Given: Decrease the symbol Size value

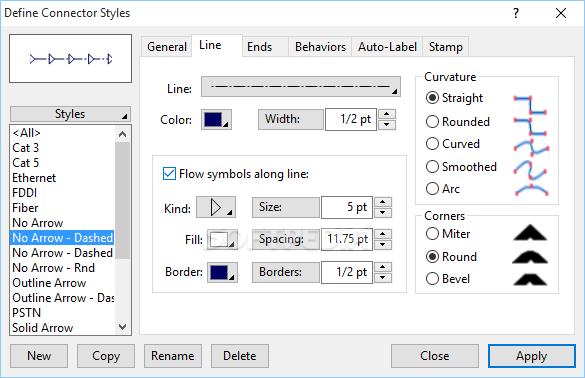Looking at the screenshot, I should (383, 213).
